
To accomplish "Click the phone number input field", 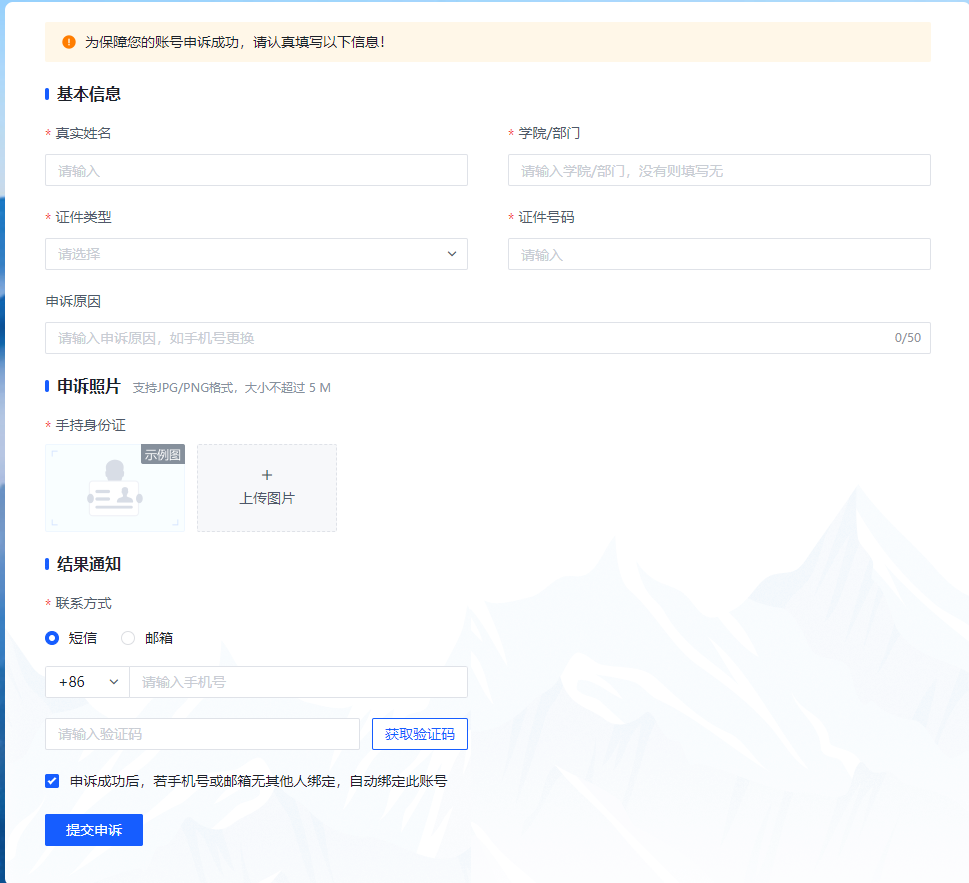I will click(x=298, y=682).
